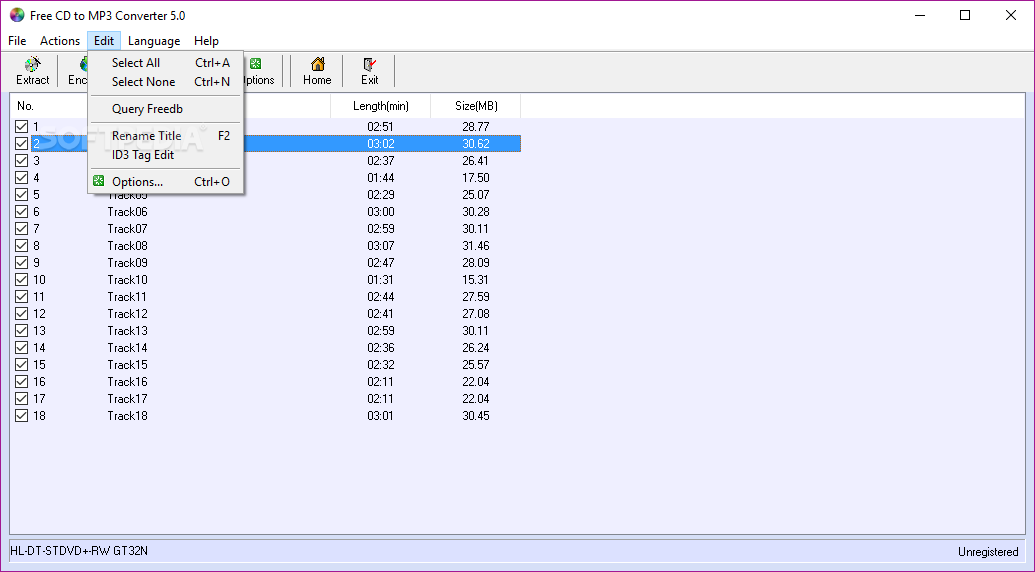Click the 17.50 size value
Viewport: 1035px width, 572px height.
(x=476, y=177)
